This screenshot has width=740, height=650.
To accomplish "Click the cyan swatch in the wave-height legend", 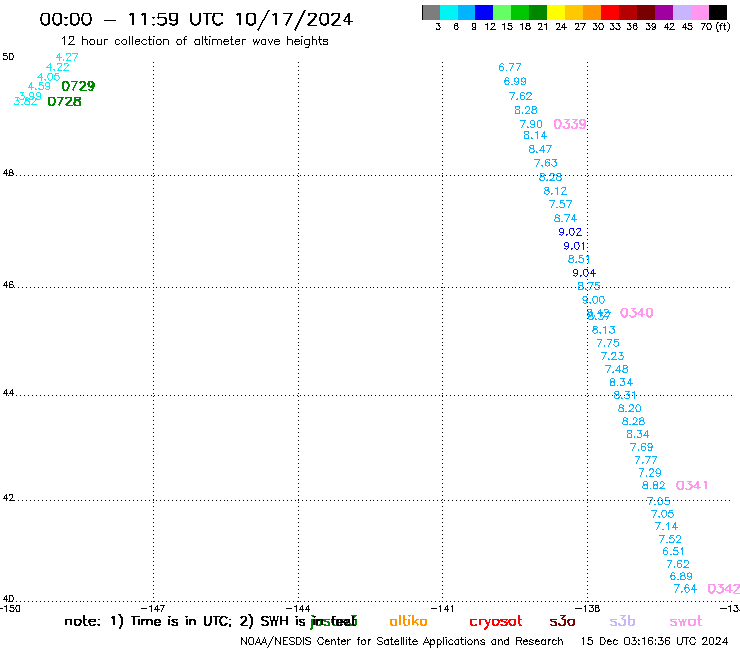I will 449,12.
